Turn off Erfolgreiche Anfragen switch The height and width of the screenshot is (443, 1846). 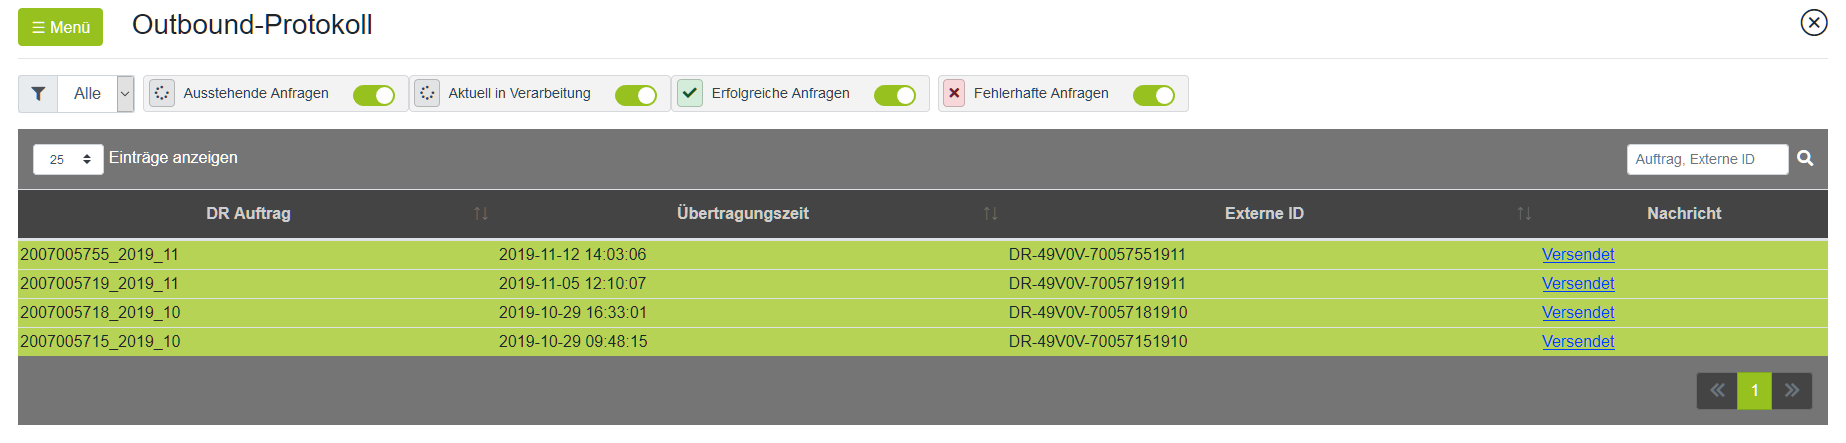895,95
